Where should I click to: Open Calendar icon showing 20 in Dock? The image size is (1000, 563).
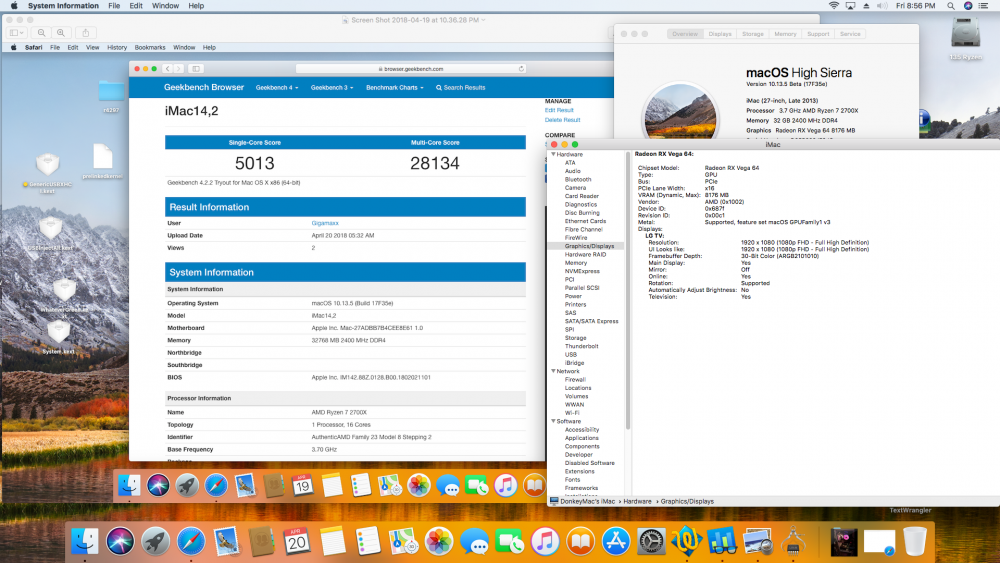pyautogui.click(x=297, y=541)
